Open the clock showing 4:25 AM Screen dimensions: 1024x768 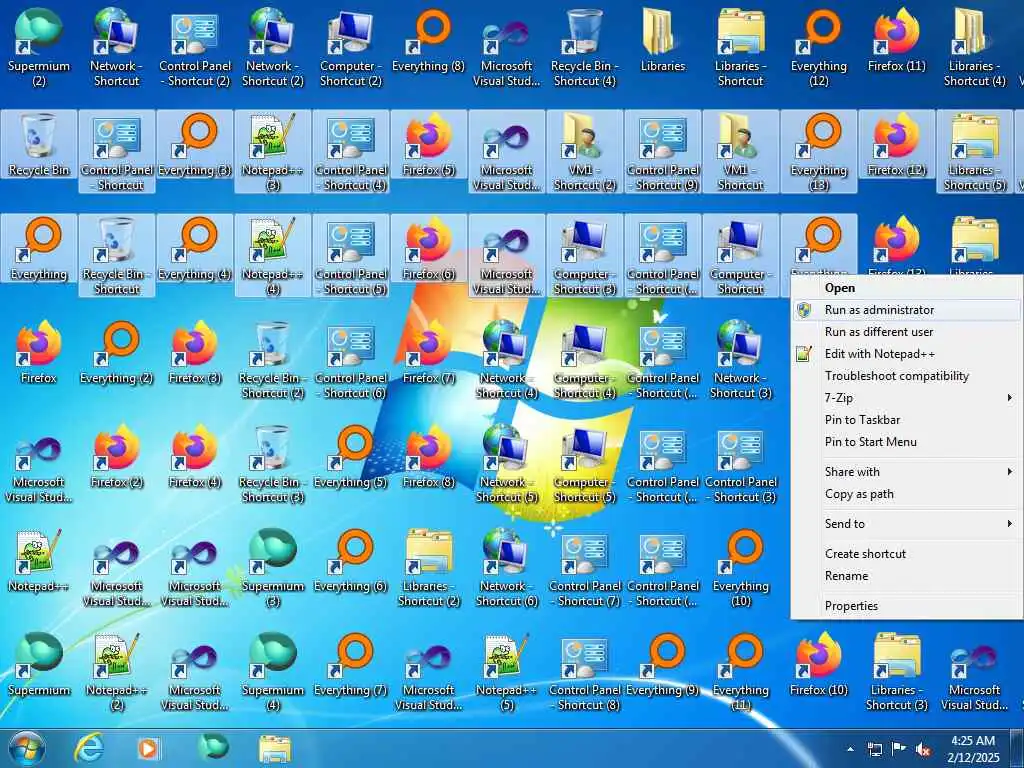pos(973,749)
